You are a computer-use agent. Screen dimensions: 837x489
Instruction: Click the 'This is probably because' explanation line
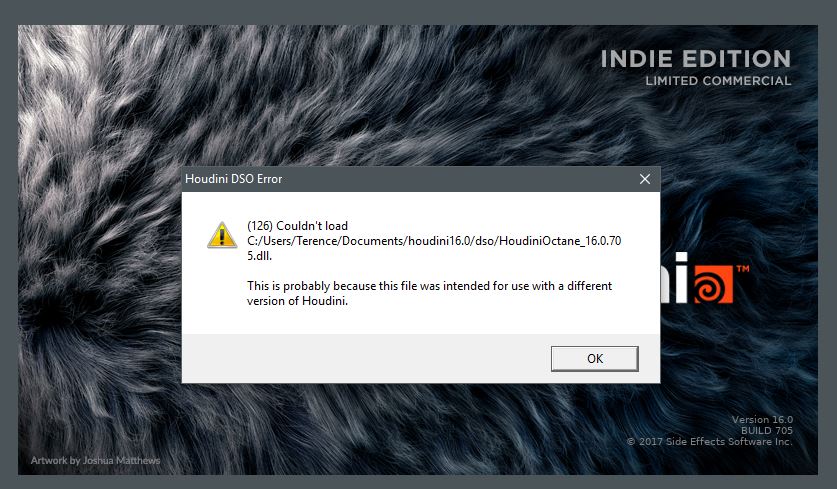click(x=429, y=286)
